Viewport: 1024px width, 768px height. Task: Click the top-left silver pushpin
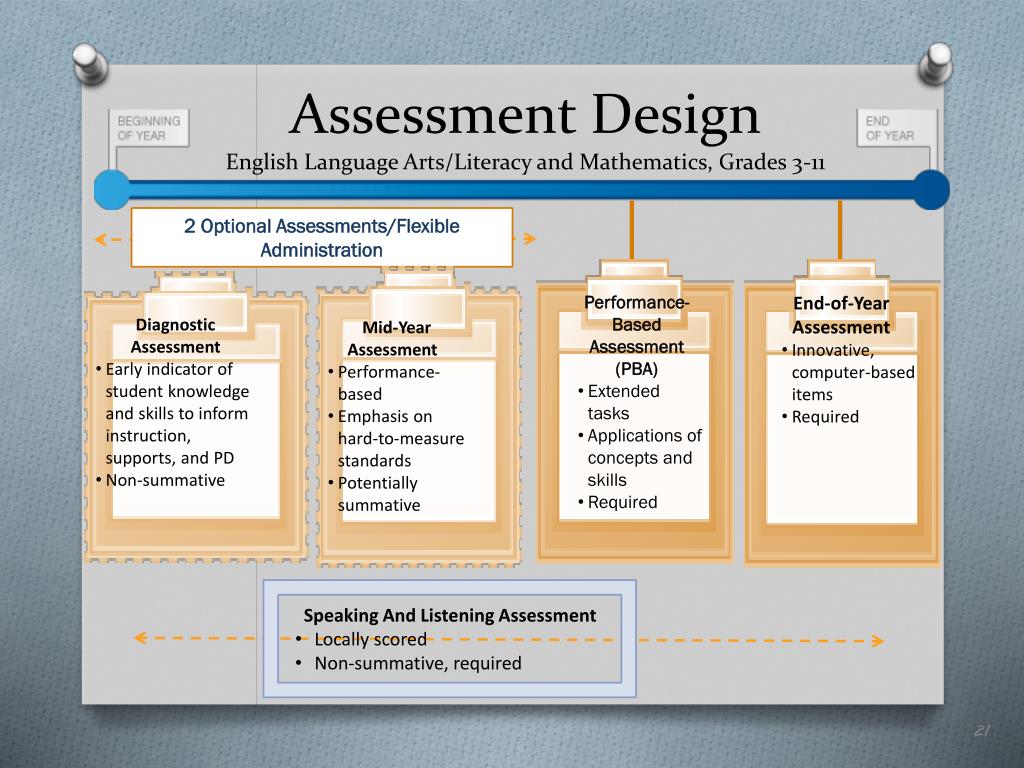[90, 63]
